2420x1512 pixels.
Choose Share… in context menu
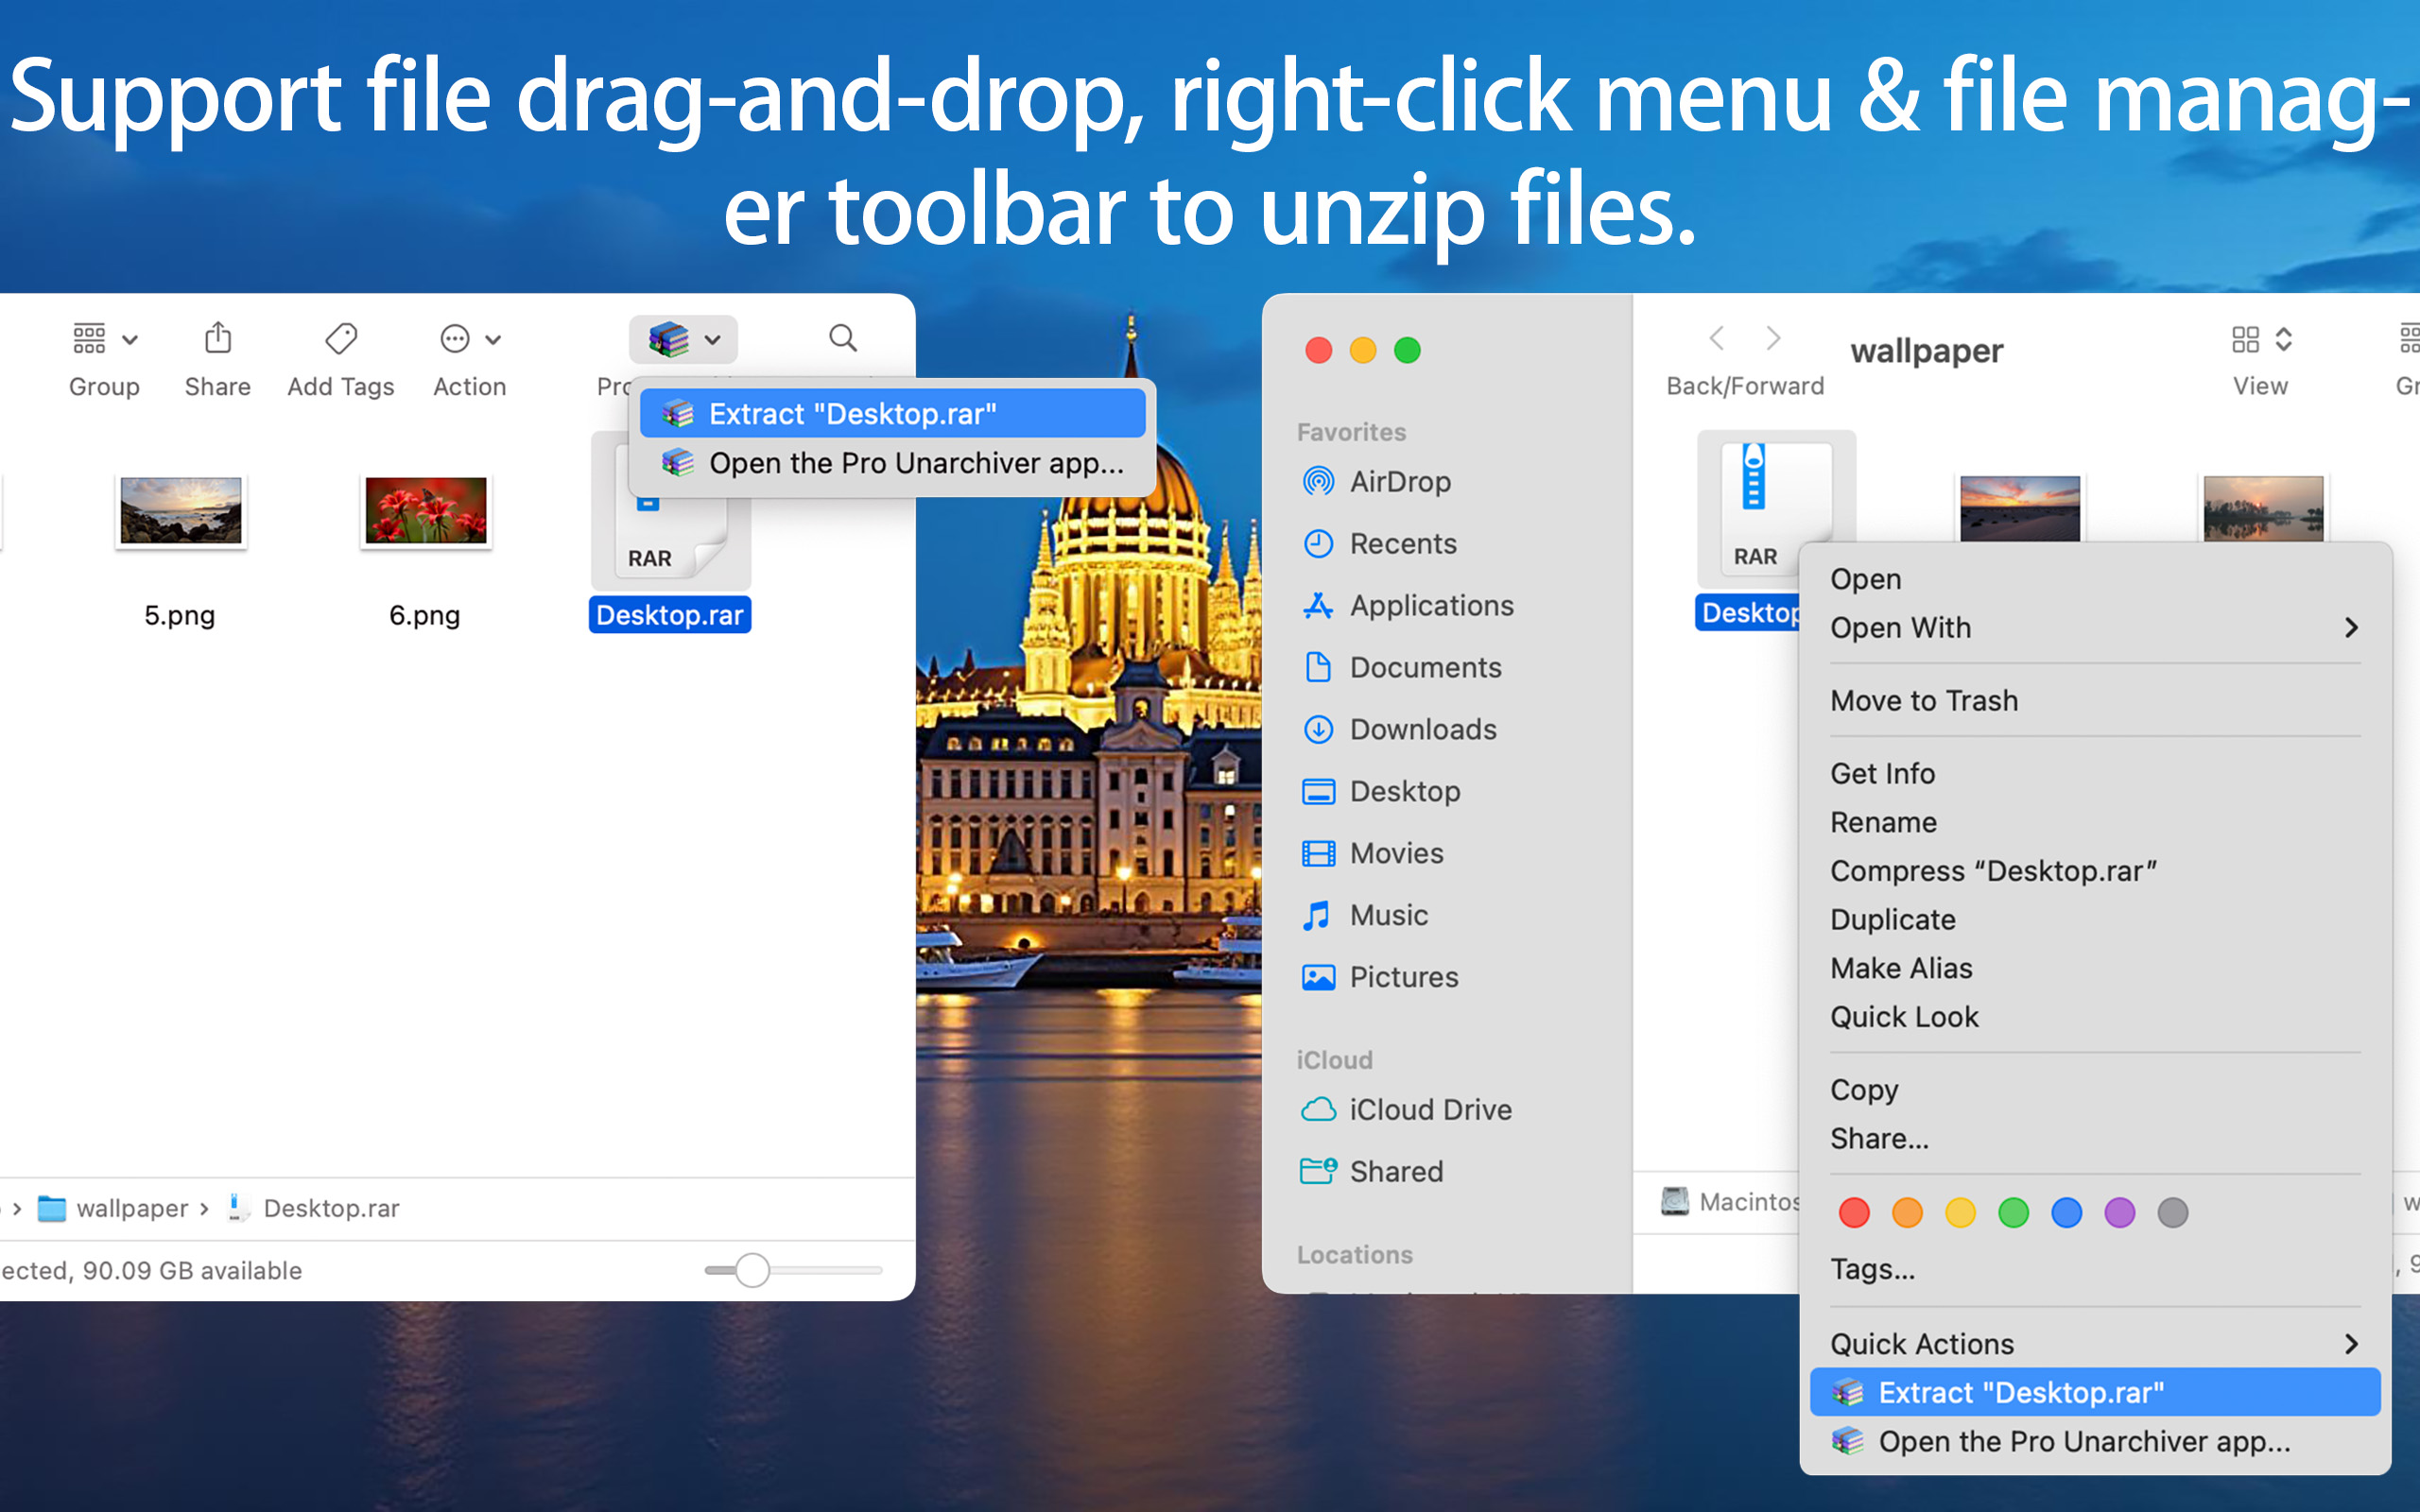pos(2095,1139)
